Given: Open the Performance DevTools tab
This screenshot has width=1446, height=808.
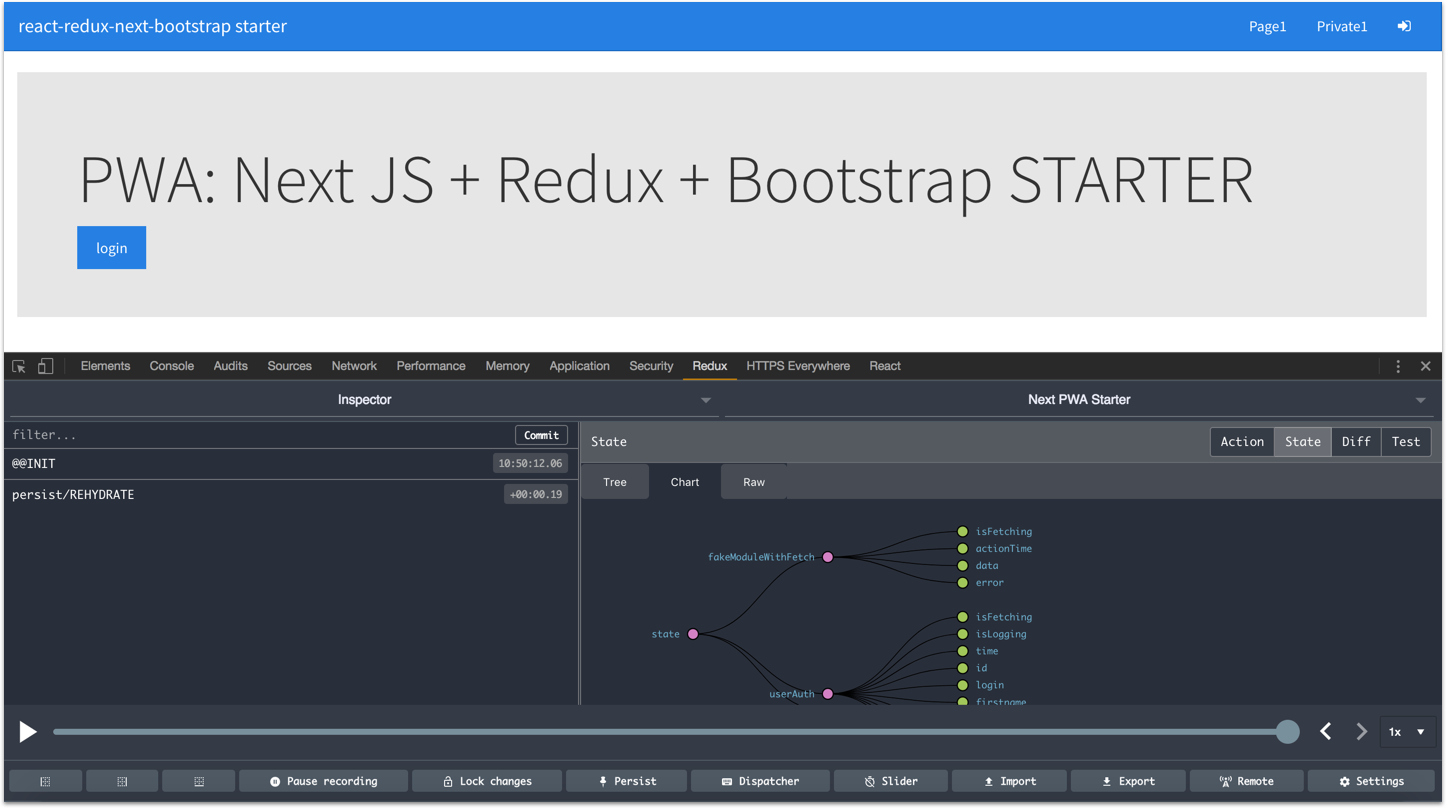Looking at the screenshot, I should click(431, 366).
